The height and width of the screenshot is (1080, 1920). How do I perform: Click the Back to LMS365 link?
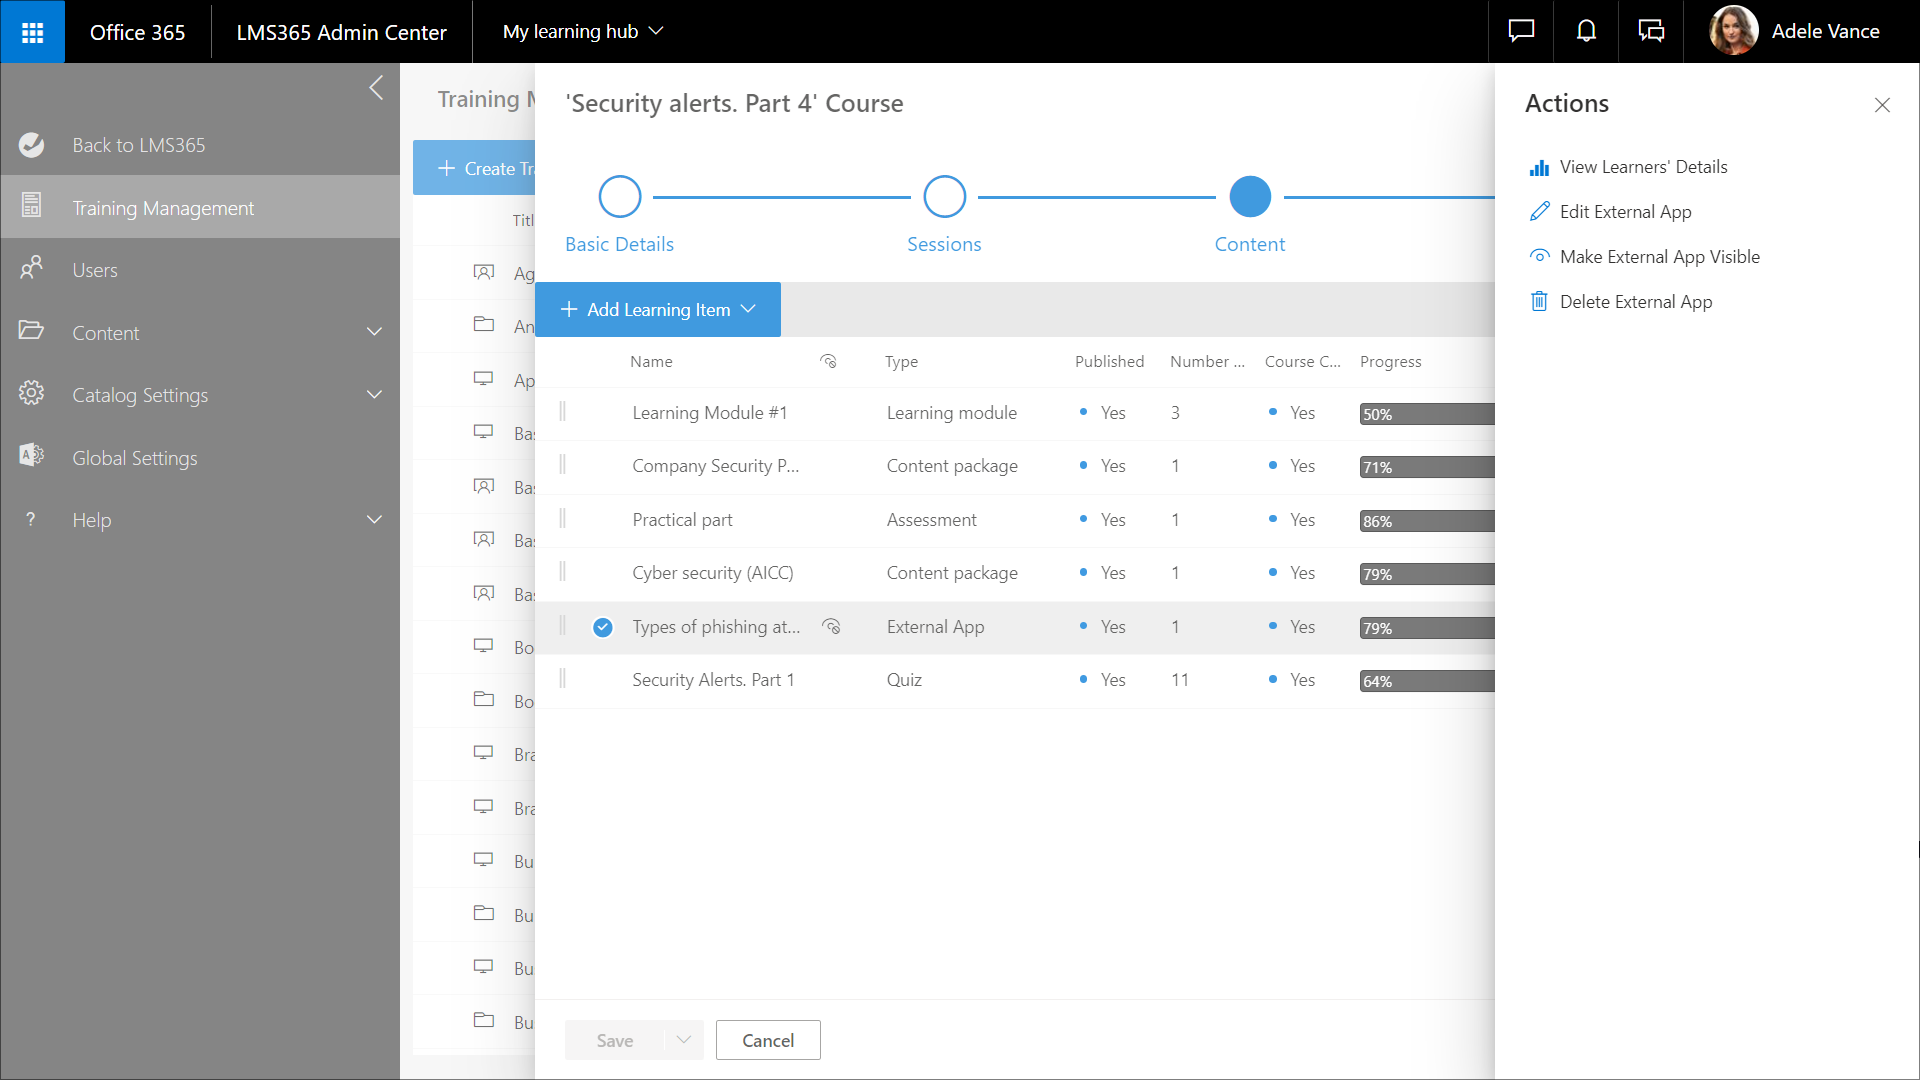138,145
